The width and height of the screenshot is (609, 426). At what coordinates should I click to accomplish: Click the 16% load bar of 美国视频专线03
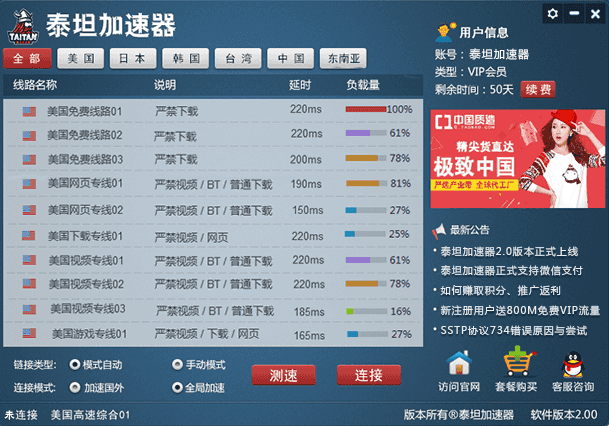point(367,311)
